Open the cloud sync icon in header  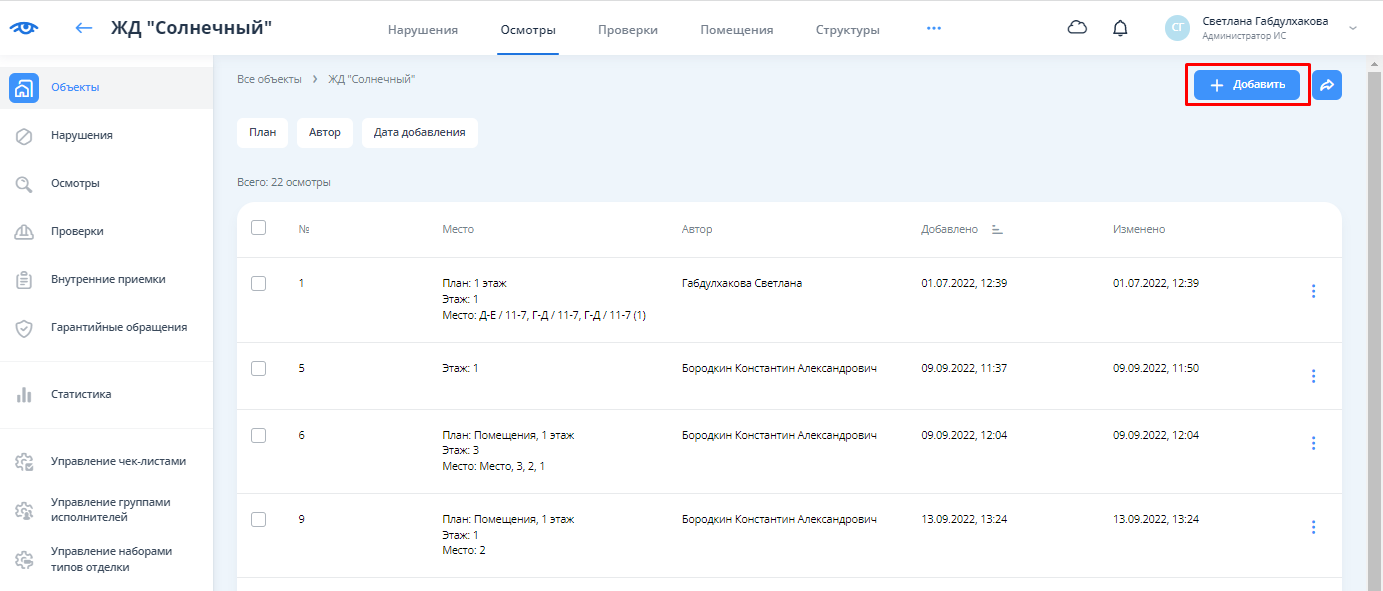[1077, 28]
